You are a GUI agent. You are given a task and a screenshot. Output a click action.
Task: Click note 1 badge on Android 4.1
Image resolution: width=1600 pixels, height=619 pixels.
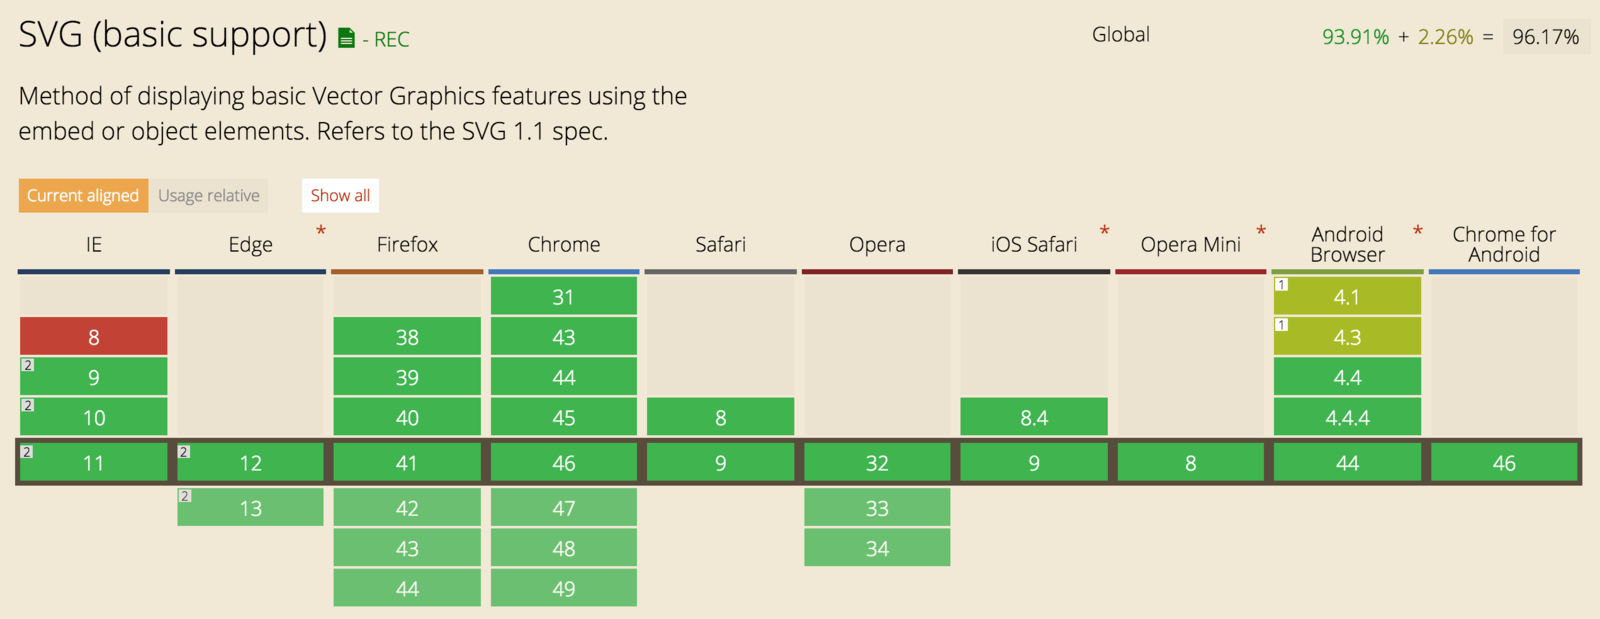(x=1282, y=285)
